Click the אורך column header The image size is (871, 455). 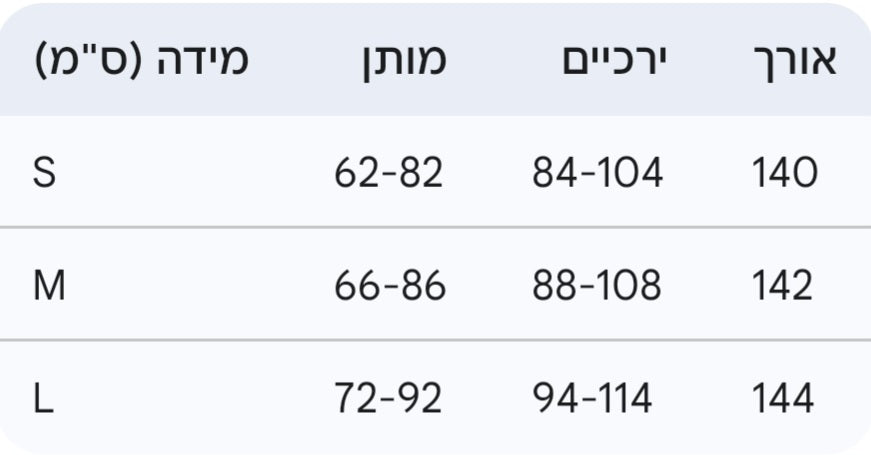792,61
